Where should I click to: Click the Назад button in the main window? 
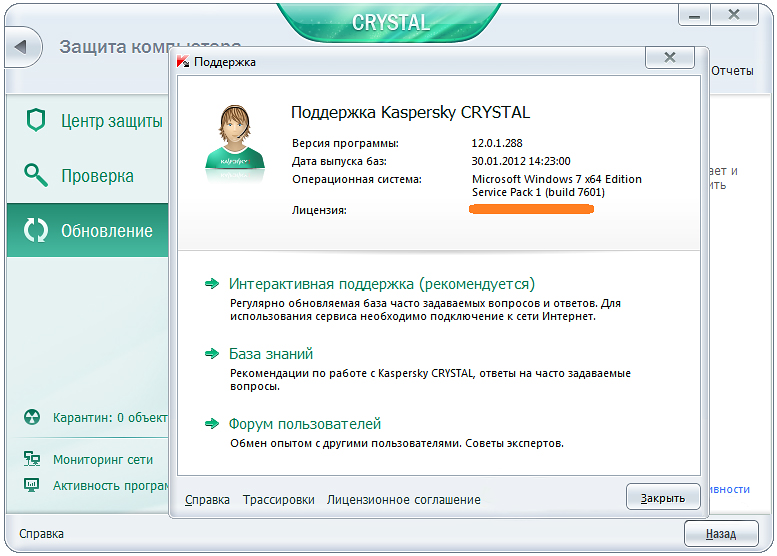721,533
